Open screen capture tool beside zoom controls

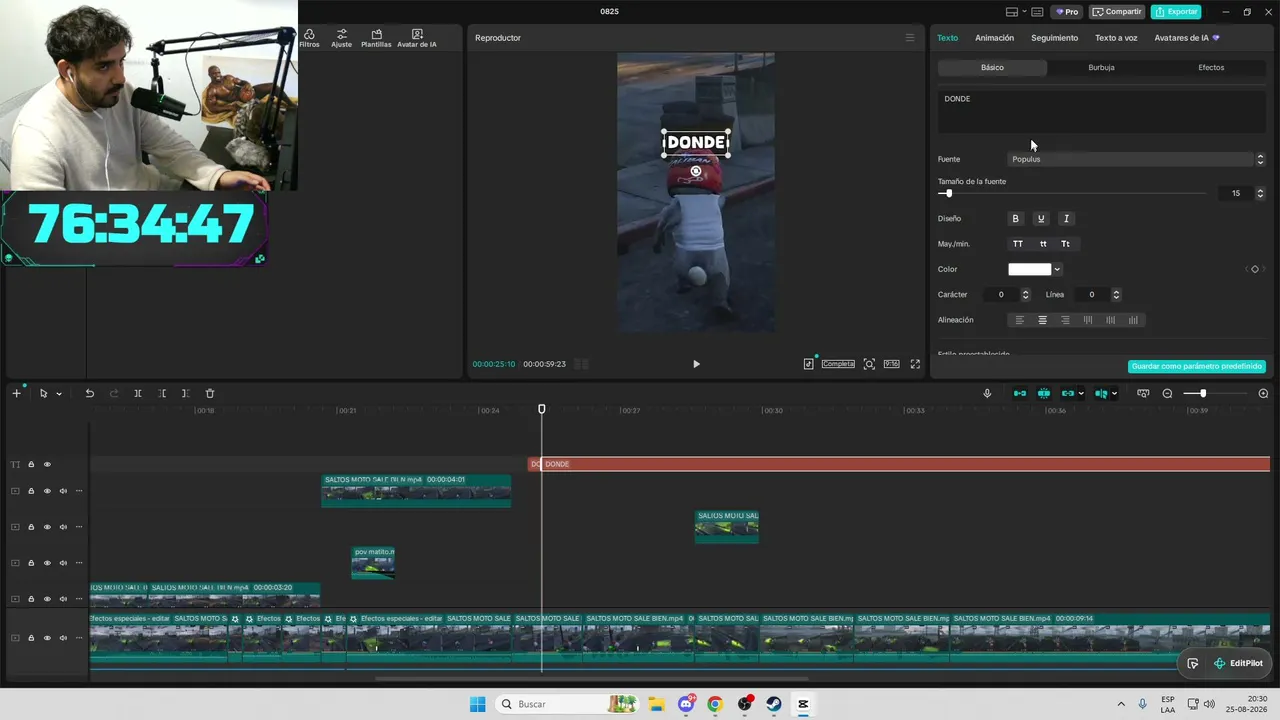tap(1143, 394)
